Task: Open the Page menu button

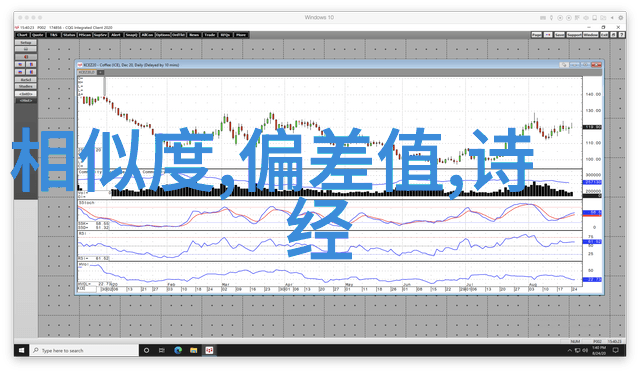Action: click(x=537, y=35)
